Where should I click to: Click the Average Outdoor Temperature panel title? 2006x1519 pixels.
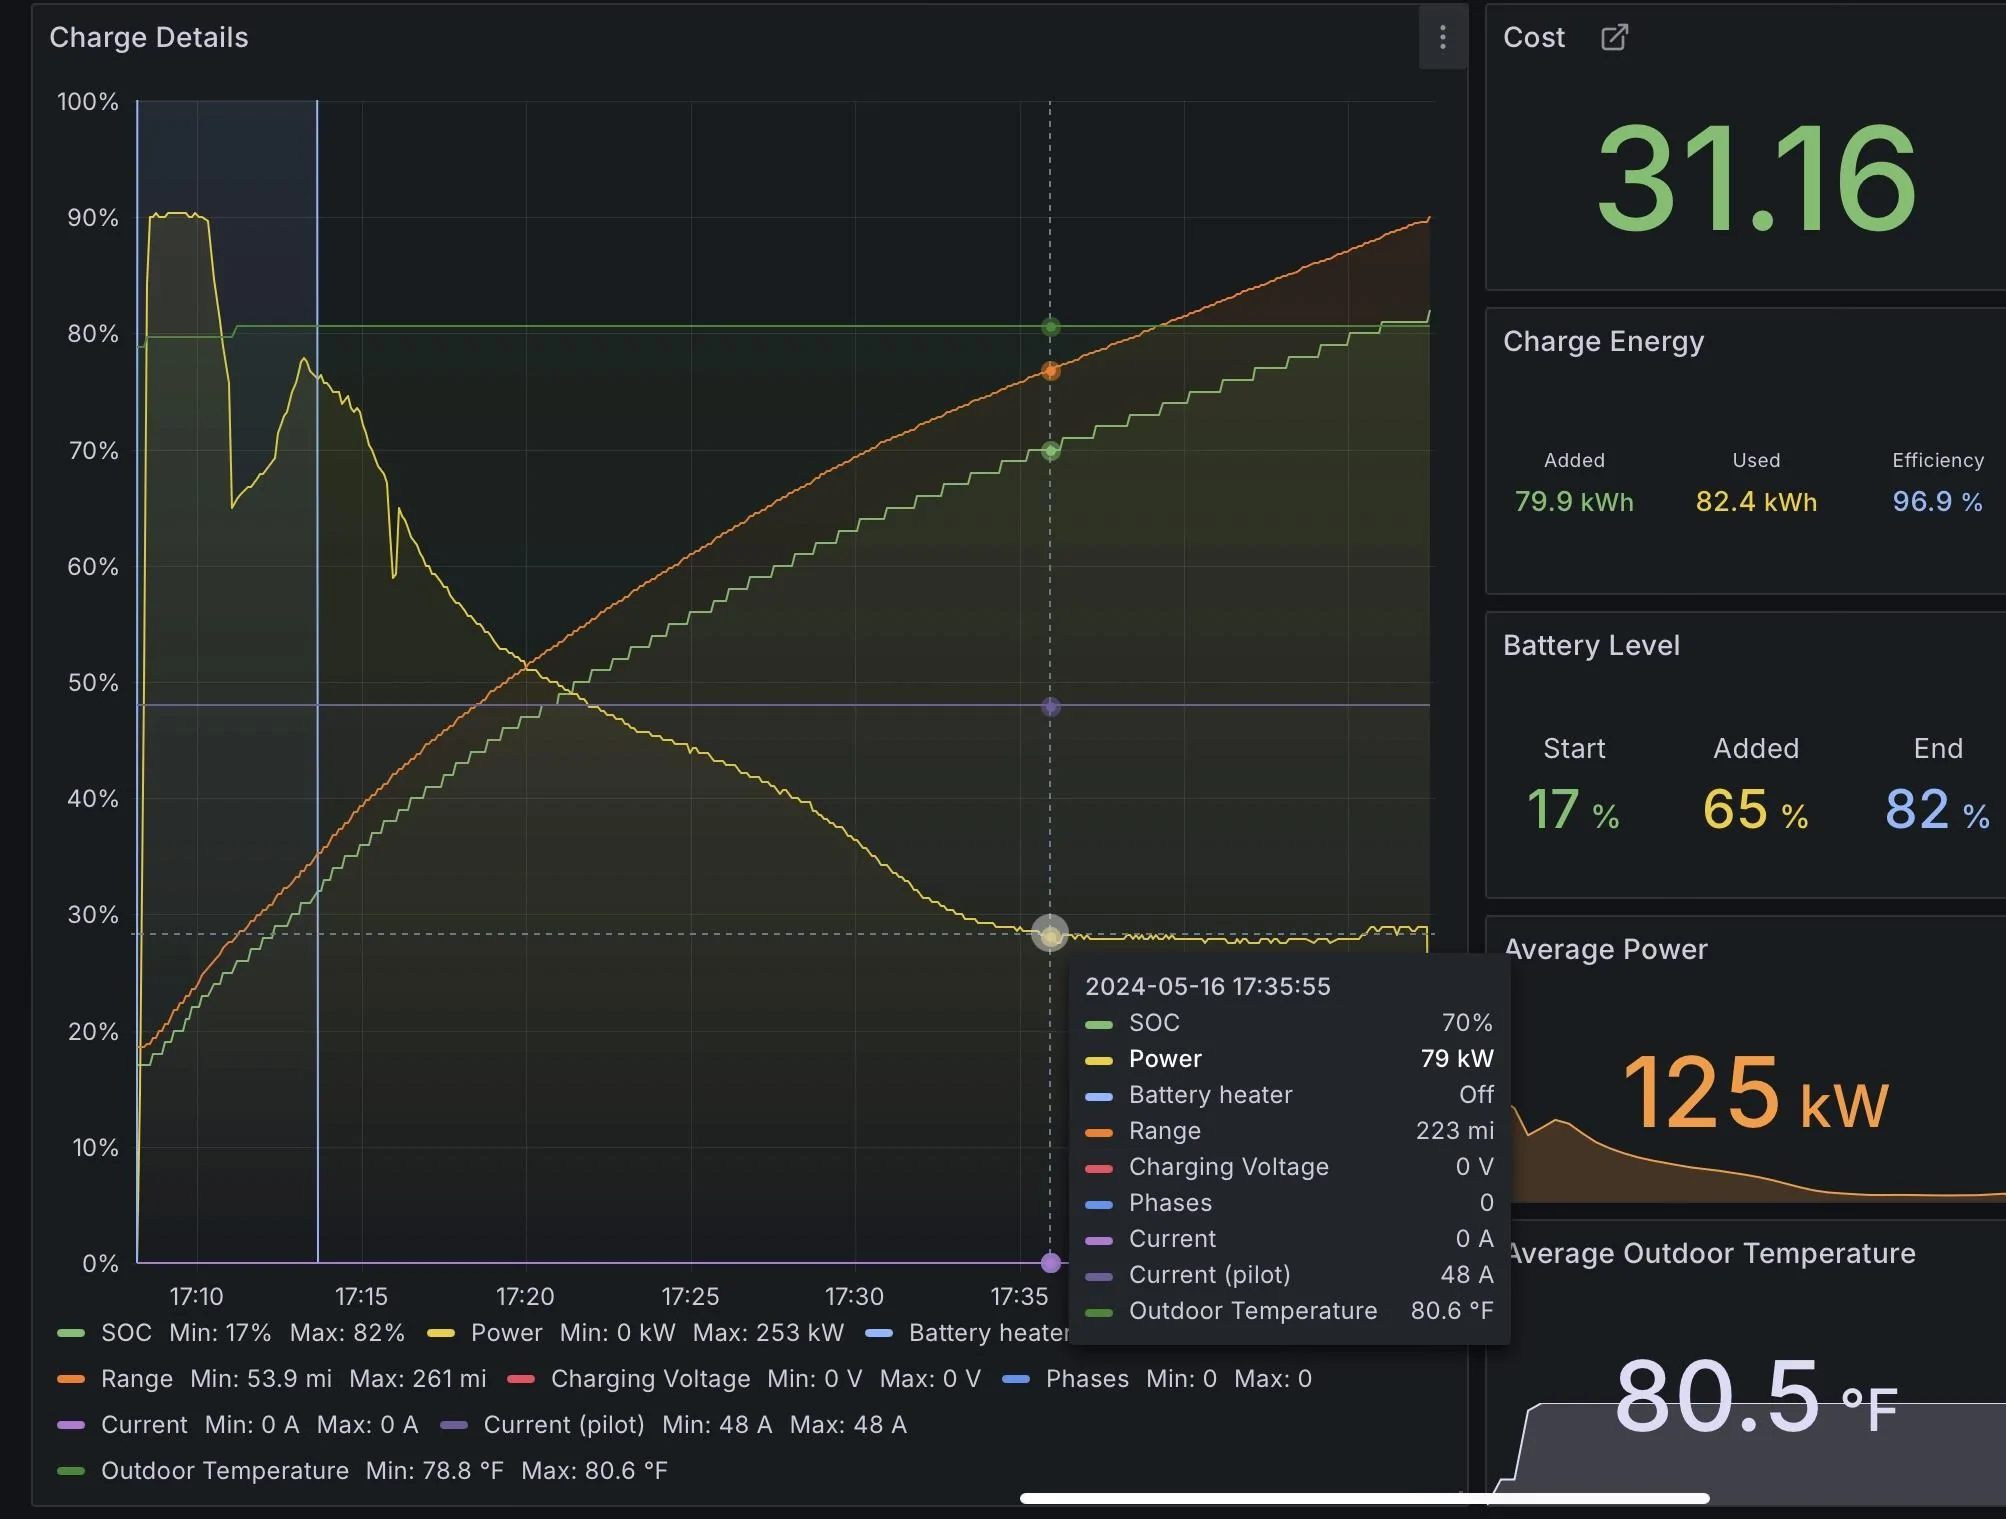pos(1711,1254)
